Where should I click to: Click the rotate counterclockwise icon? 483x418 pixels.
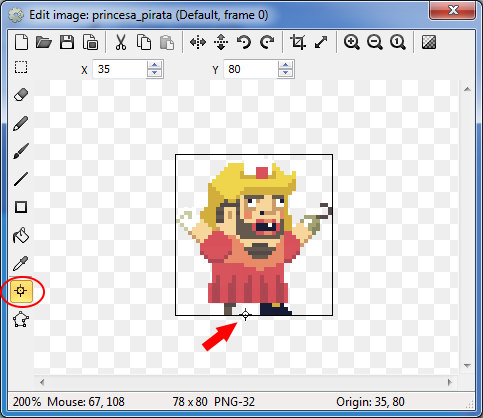[244, 42]
